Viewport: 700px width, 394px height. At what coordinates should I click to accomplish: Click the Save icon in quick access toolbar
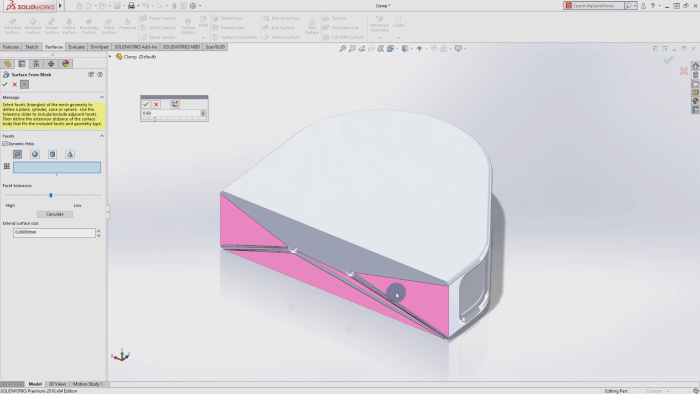[x=117, y=6]
